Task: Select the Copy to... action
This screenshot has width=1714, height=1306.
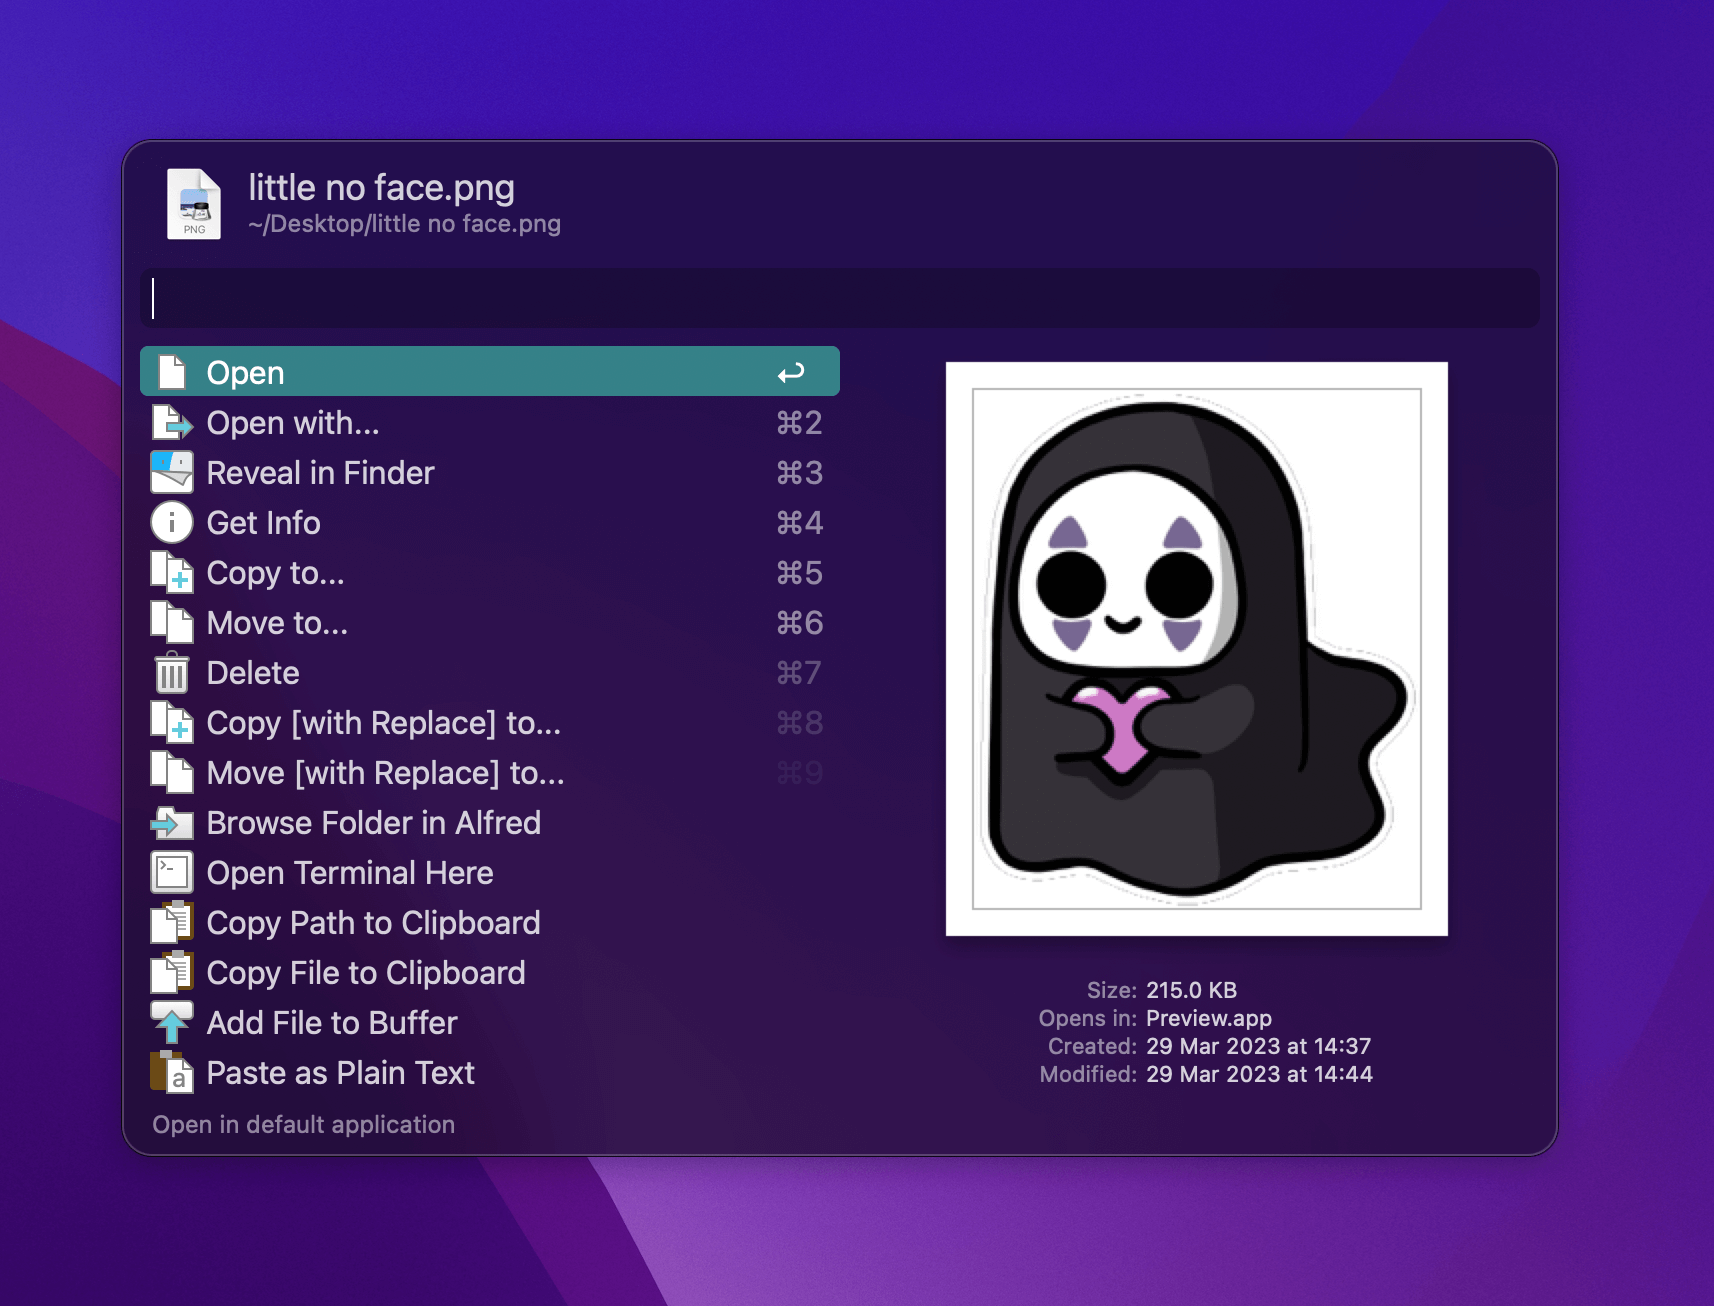Action: pyautogui.click(x=275, y=573)
